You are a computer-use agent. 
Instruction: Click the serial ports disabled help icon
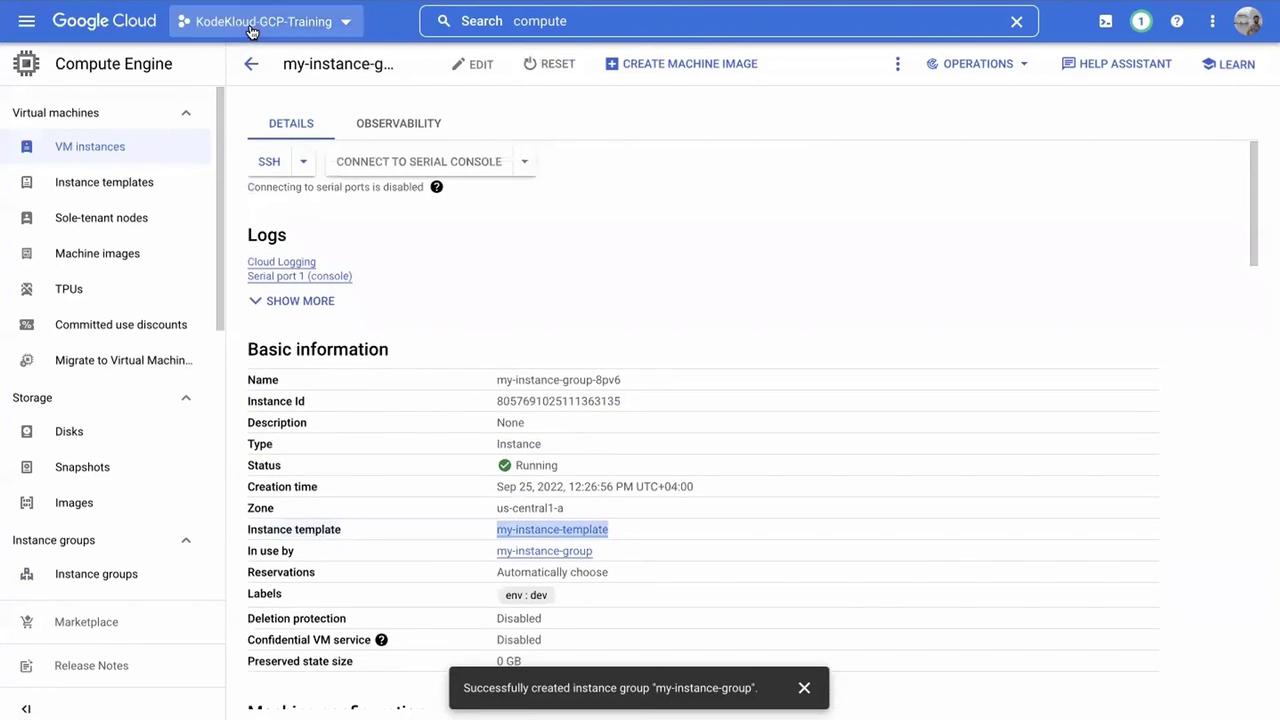tap(437, 187)
